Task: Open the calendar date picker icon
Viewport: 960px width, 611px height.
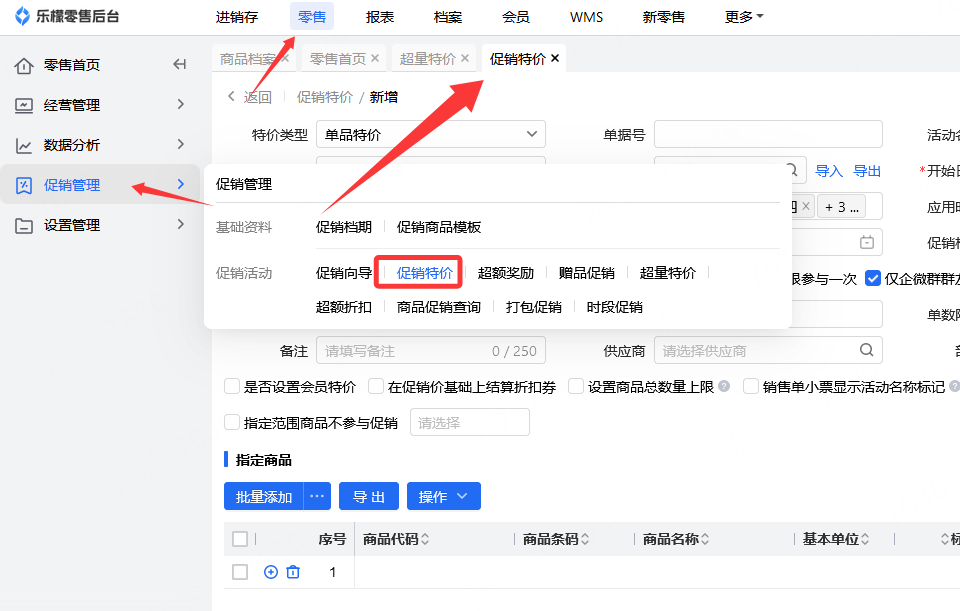Action: [867, 242]
